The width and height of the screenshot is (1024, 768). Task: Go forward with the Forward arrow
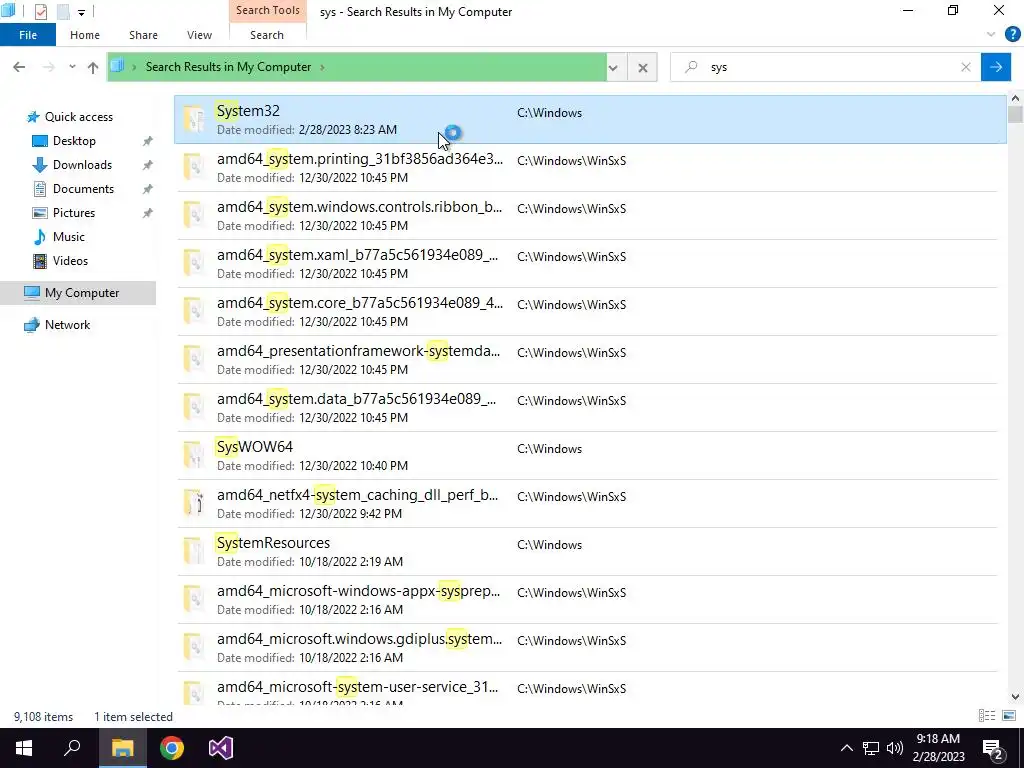pyautogui.click(x=48, y=67)
